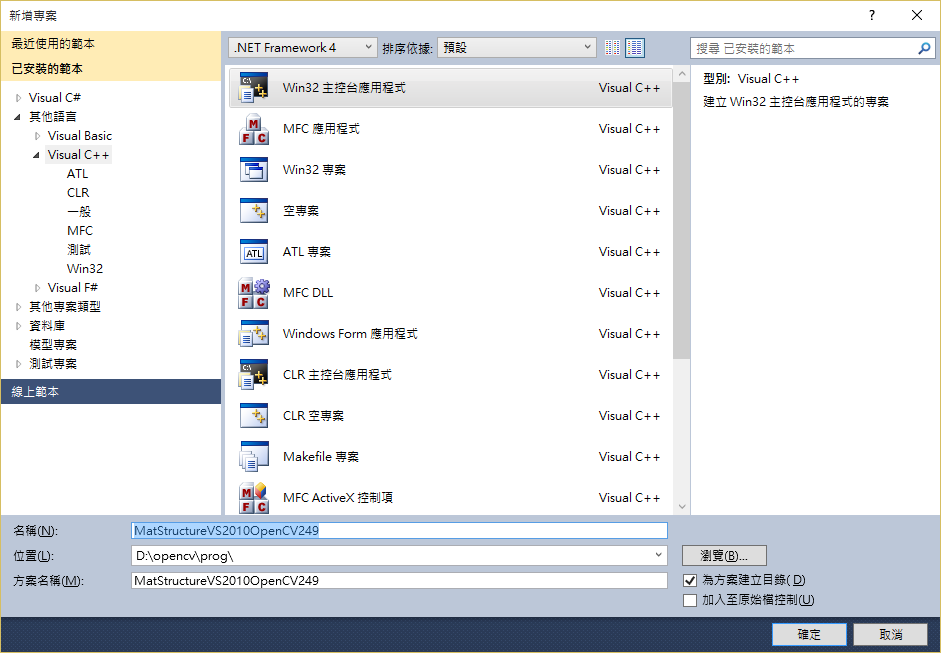Choose the ATL 專案 template icon
This screenshot has height=653, width=941.
coord(254,252)
